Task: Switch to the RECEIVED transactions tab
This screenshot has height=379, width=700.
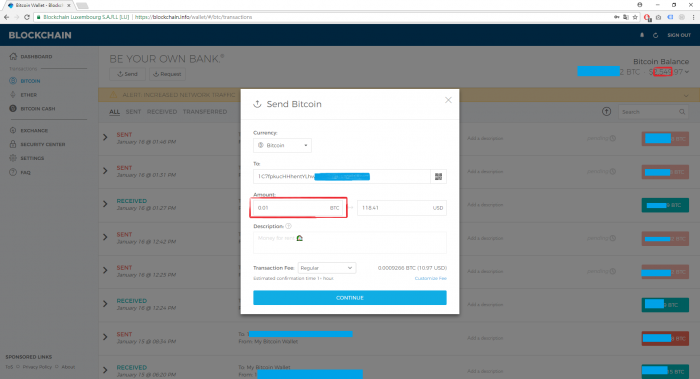Action: (x=162, y=112)
